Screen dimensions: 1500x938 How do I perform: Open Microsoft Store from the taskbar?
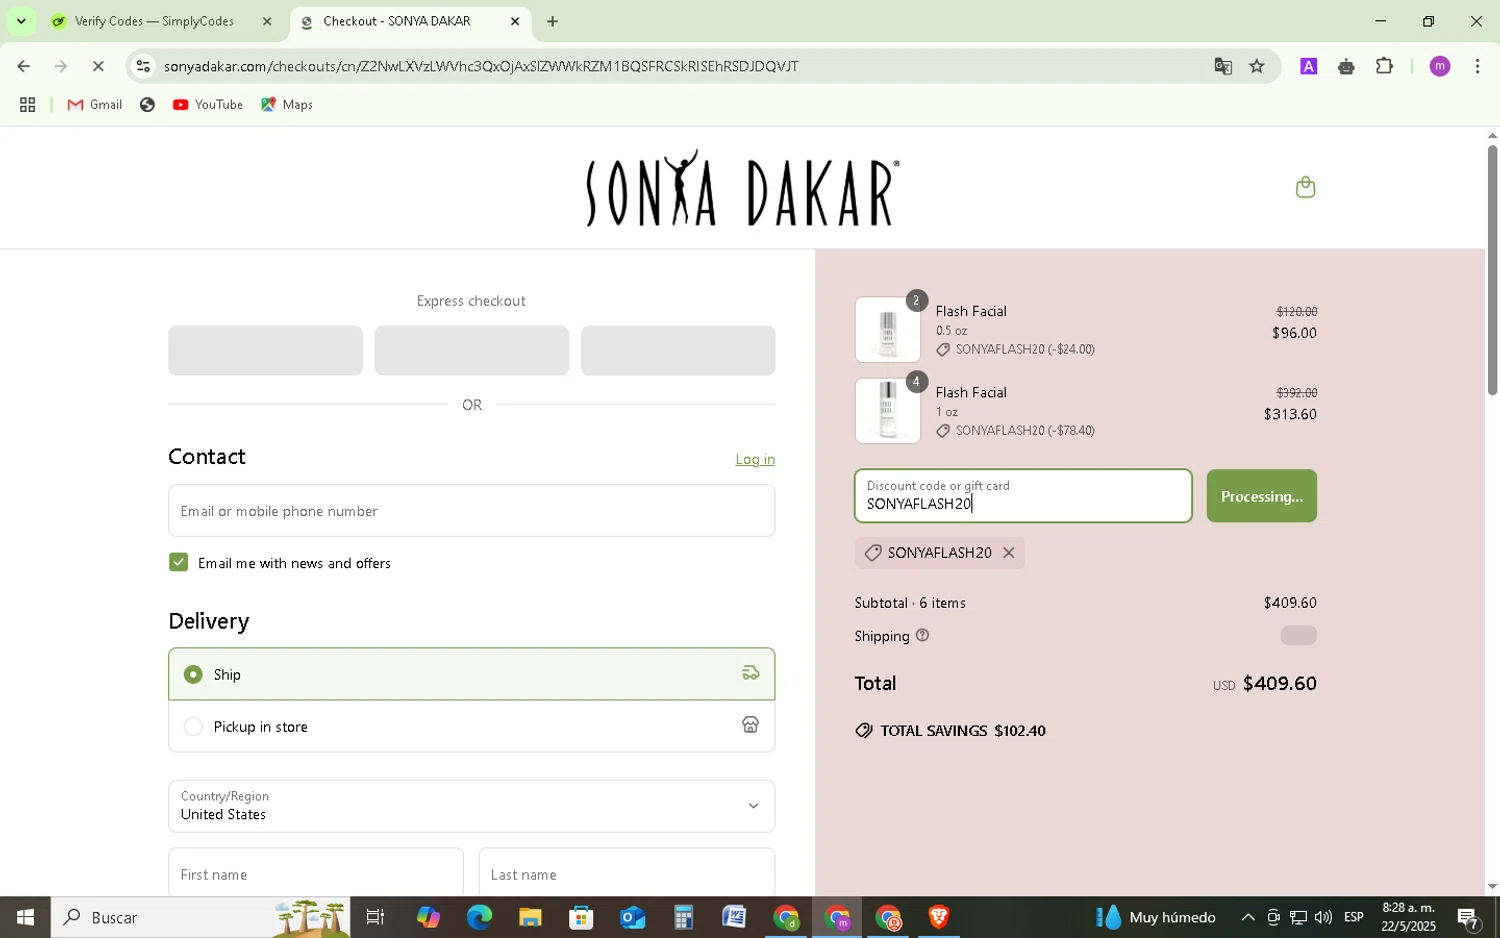[581, 917]
